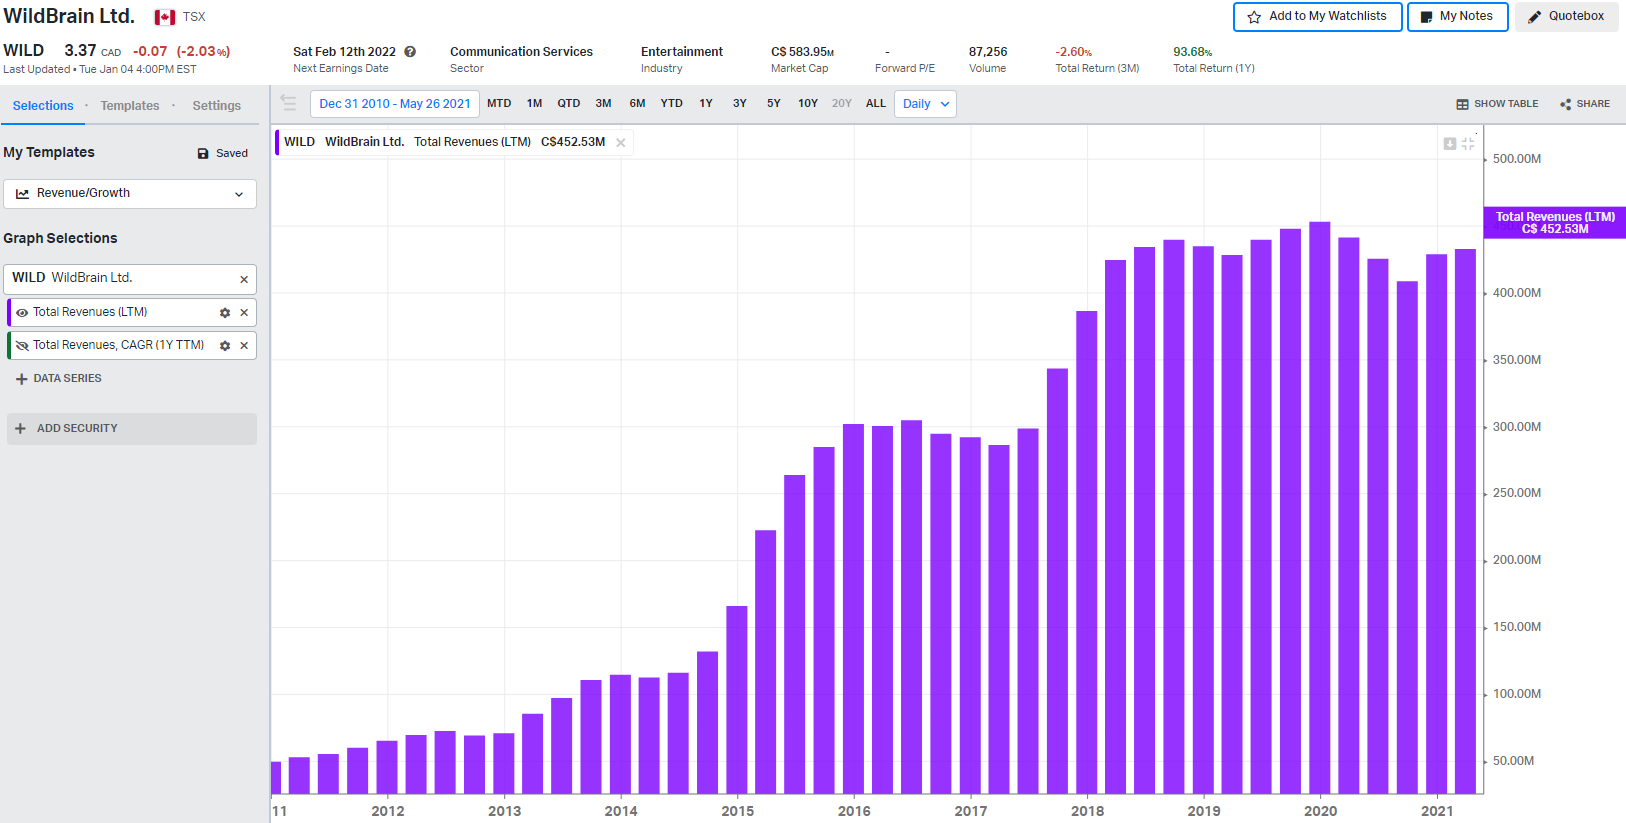Select 1Y time range
Image resolution: width=1626 pixels, height=823 pixels.
click(x=706, y=104)
